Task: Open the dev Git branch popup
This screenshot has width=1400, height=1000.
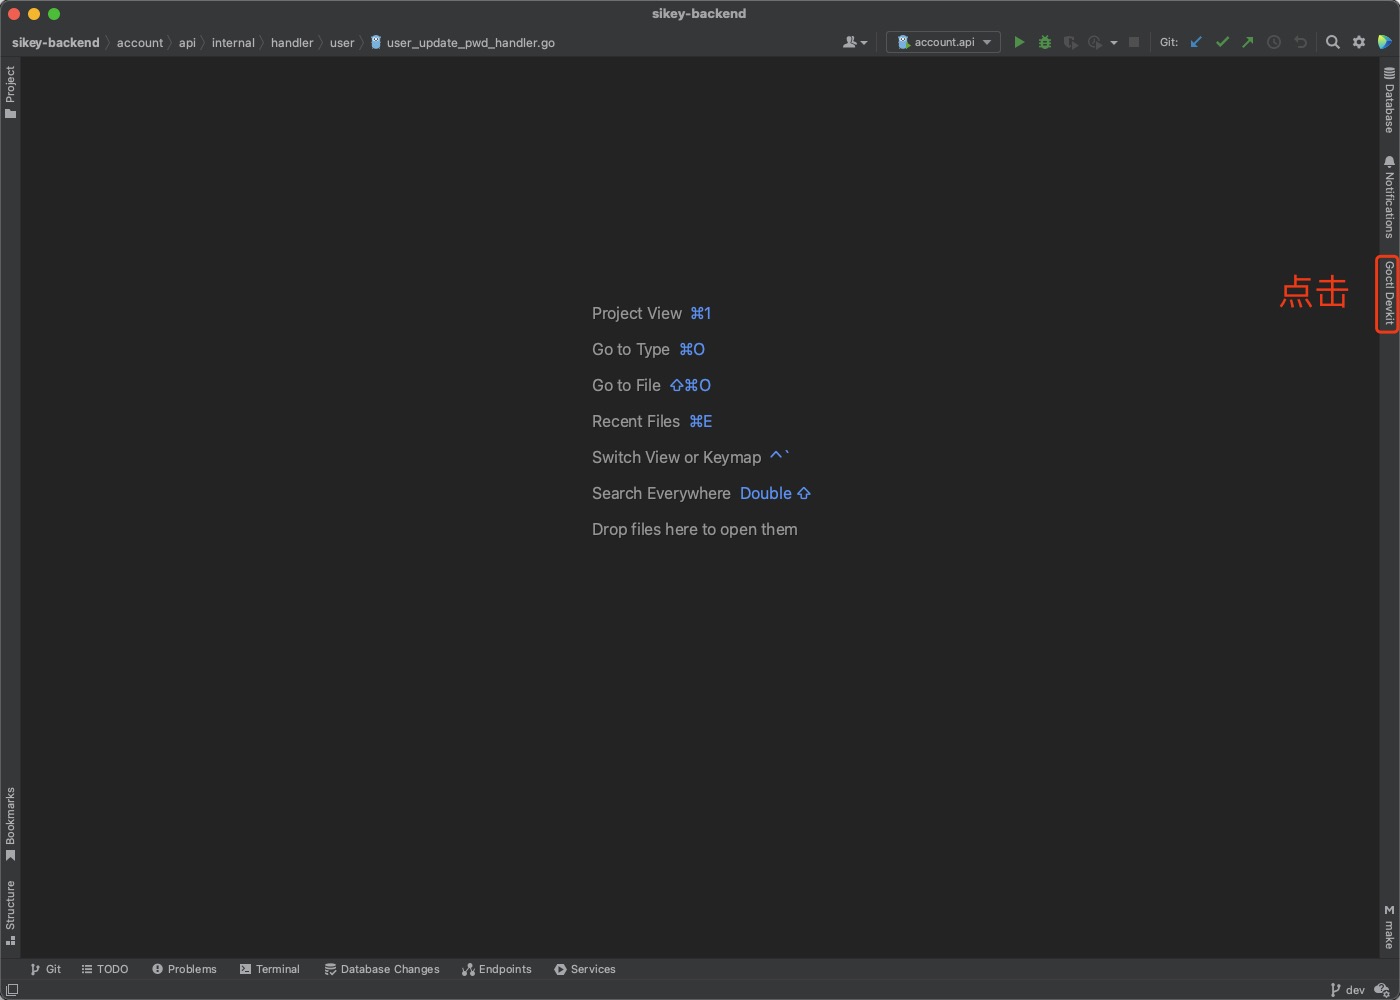Action: pyautogui.click(x=1347, y=990)
